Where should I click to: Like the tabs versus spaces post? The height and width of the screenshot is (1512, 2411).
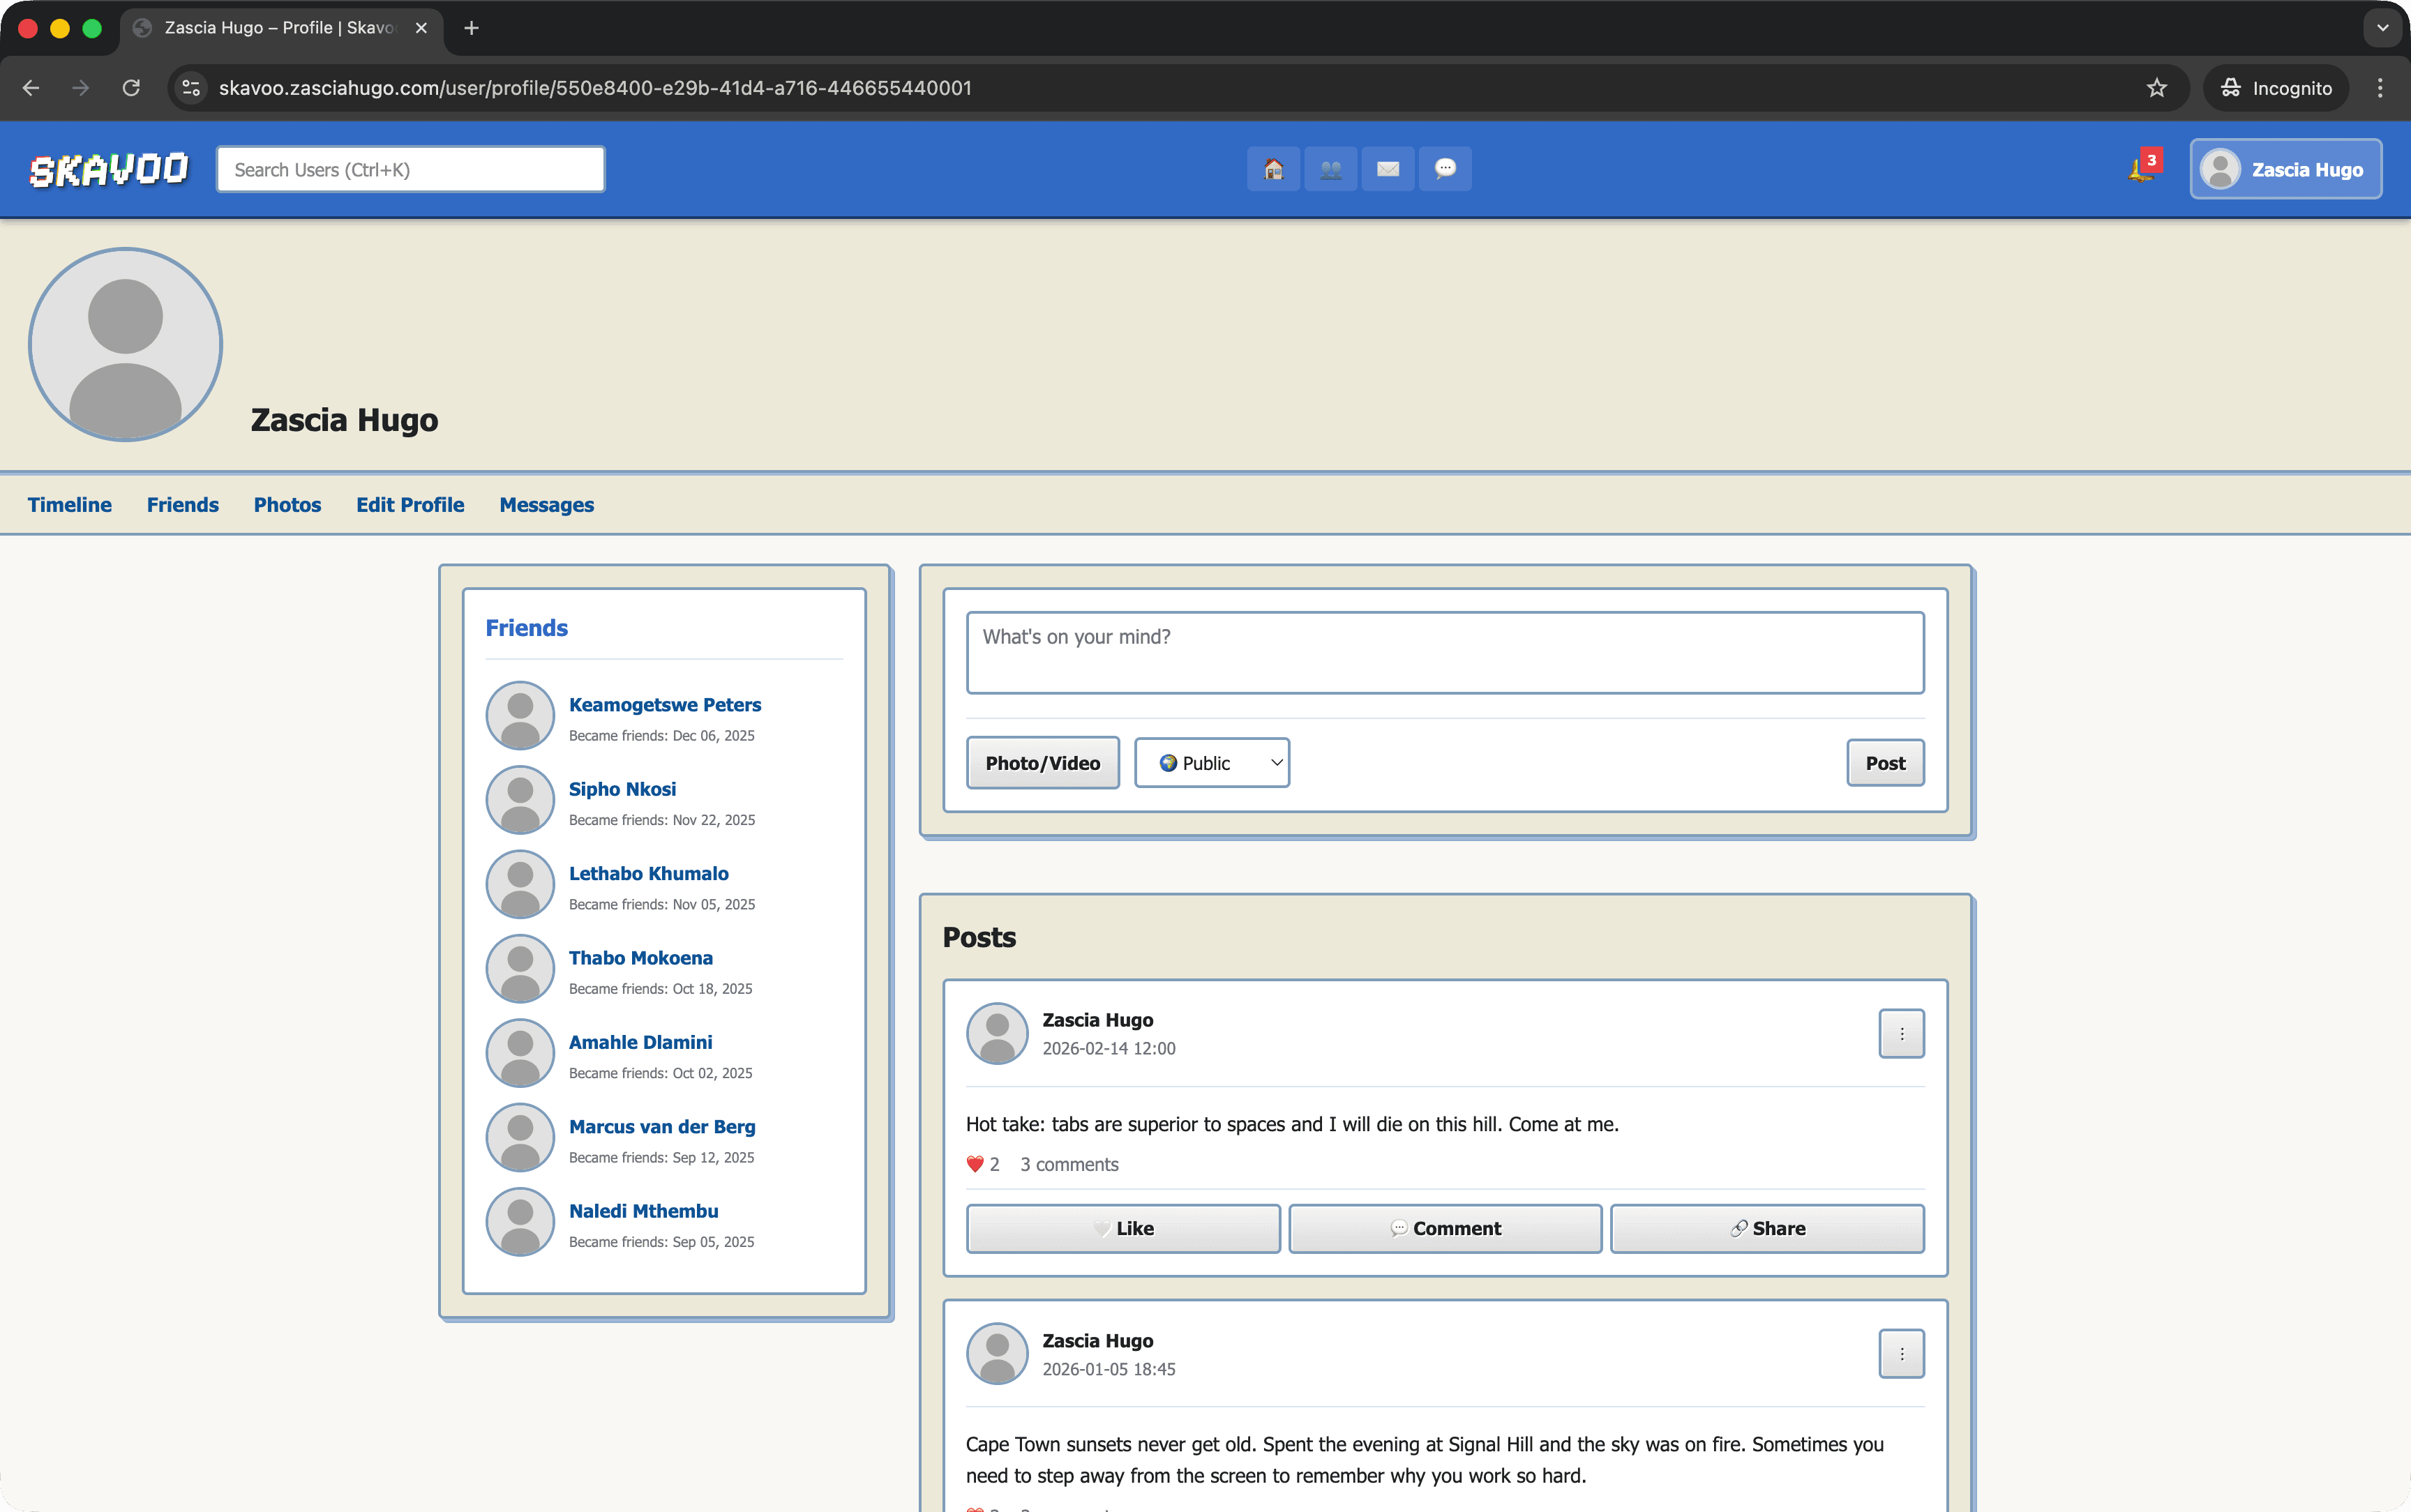pos(1122,1228)
